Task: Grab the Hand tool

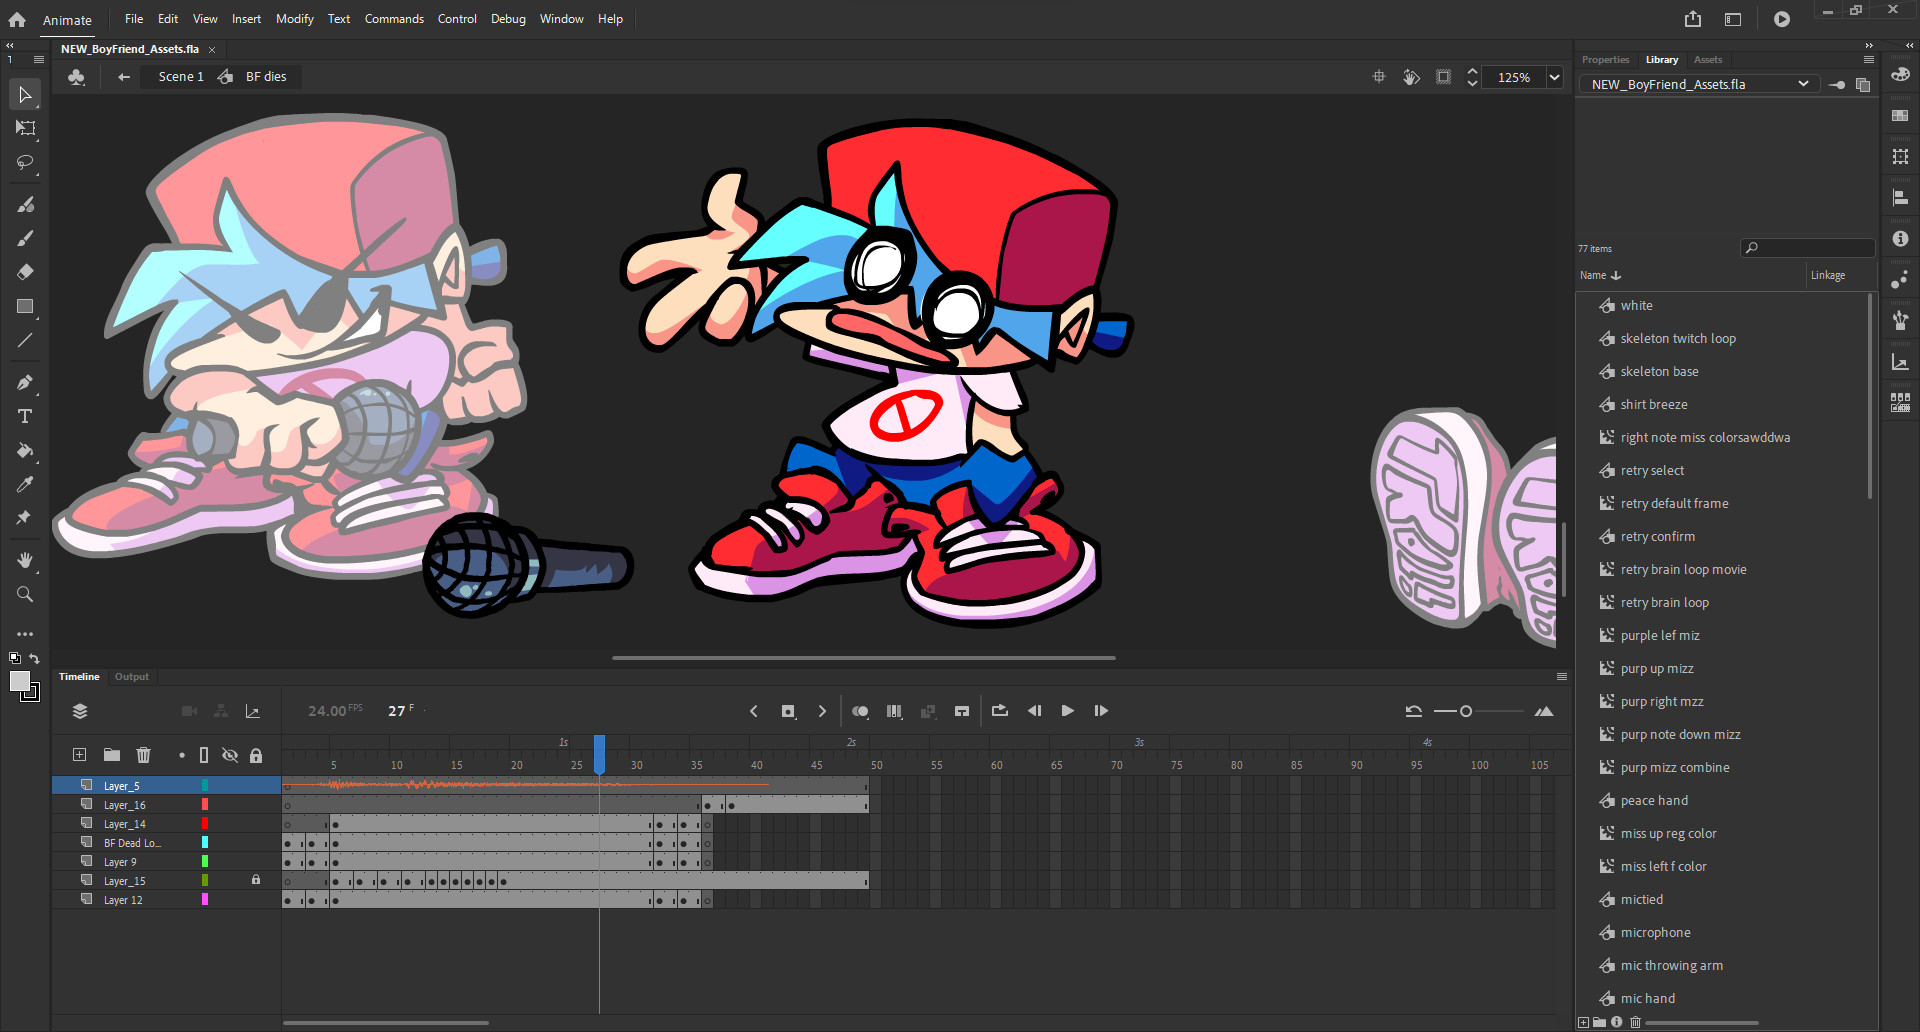Action: (x=24, y=560)
